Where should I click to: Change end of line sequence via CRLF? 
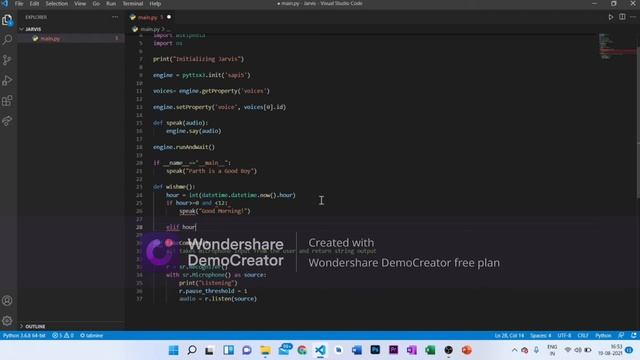coord(583,336)
